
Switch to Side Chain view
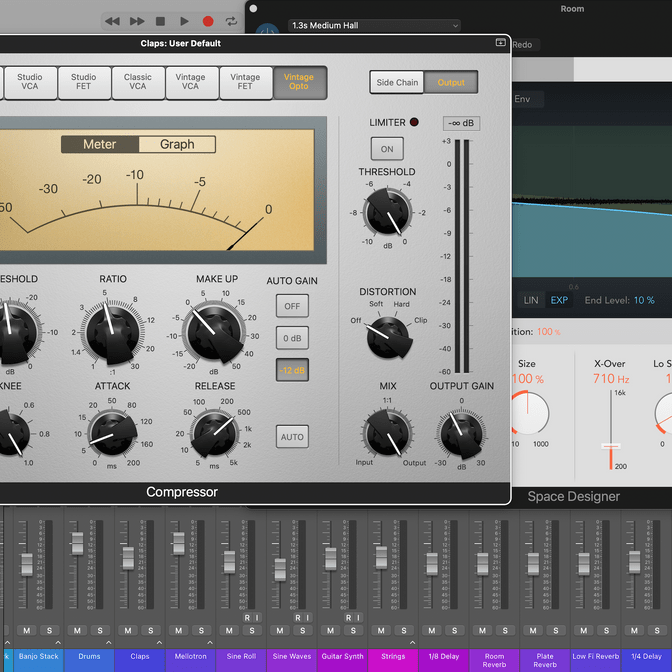tap(397, 82)
